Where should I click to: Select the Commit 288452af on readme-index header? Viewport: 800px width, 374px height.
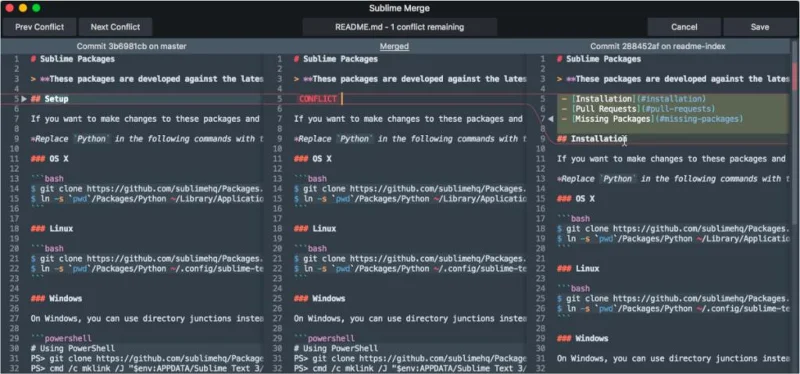(x=658, y=46)
